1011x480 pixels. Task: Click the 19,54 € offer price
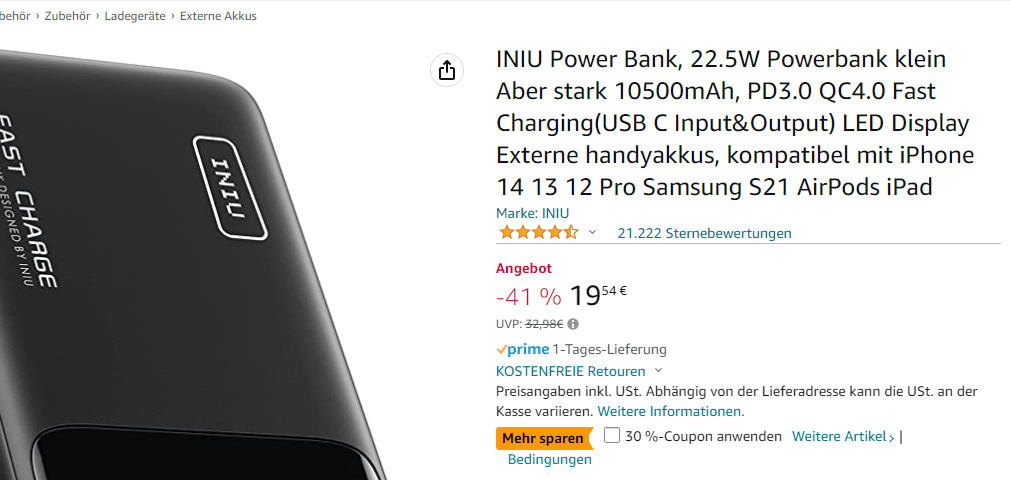pos(598,295)
